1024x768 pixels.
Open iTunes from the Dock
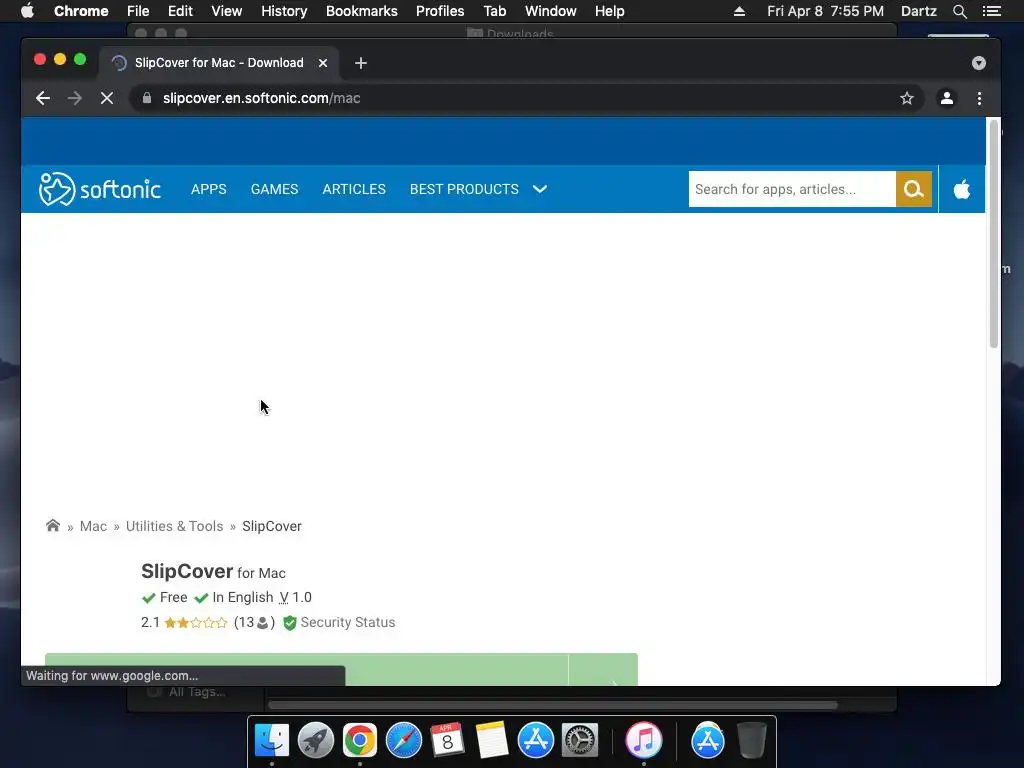tap(644, 741)
